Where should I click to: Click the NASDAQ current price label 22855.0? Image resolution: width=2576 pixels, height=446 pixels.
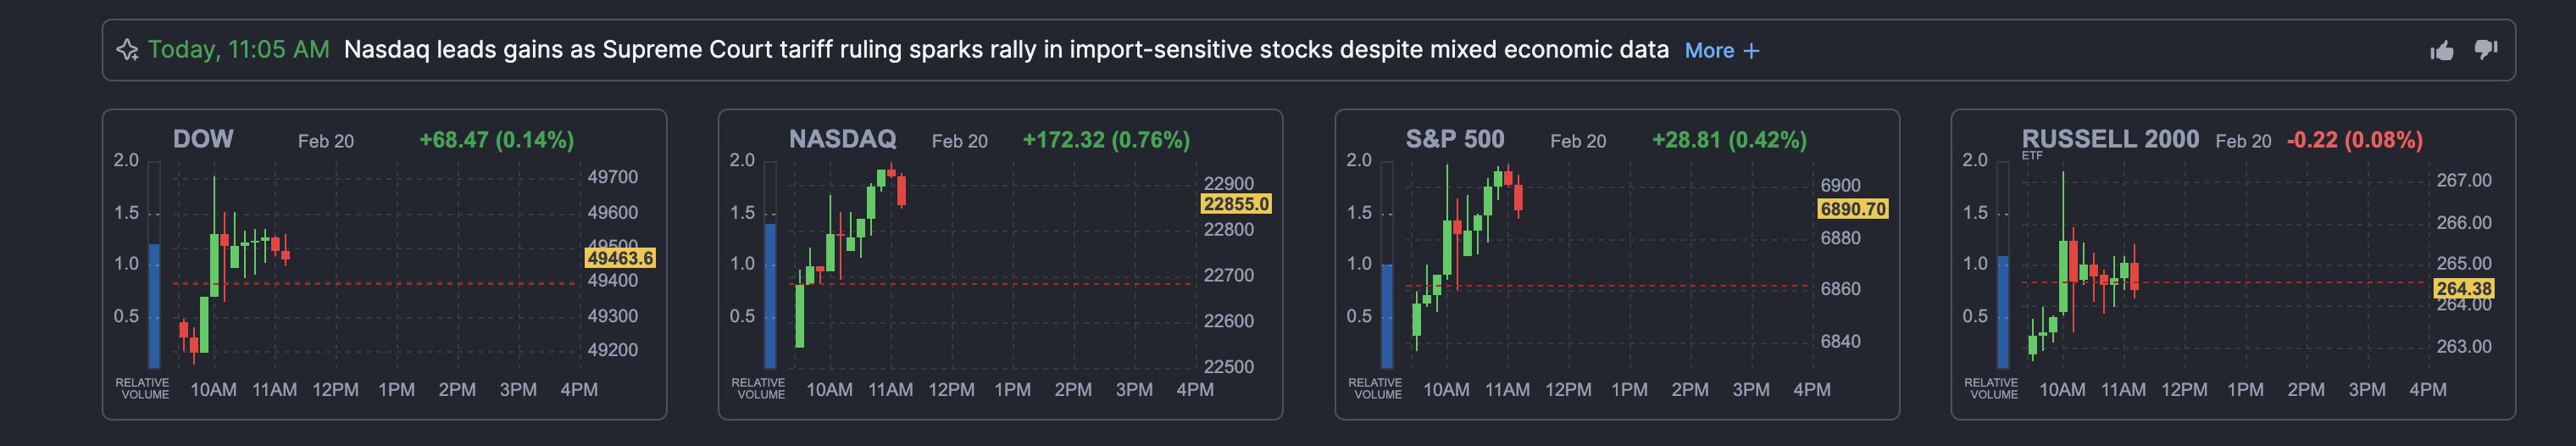point(1236,204)
